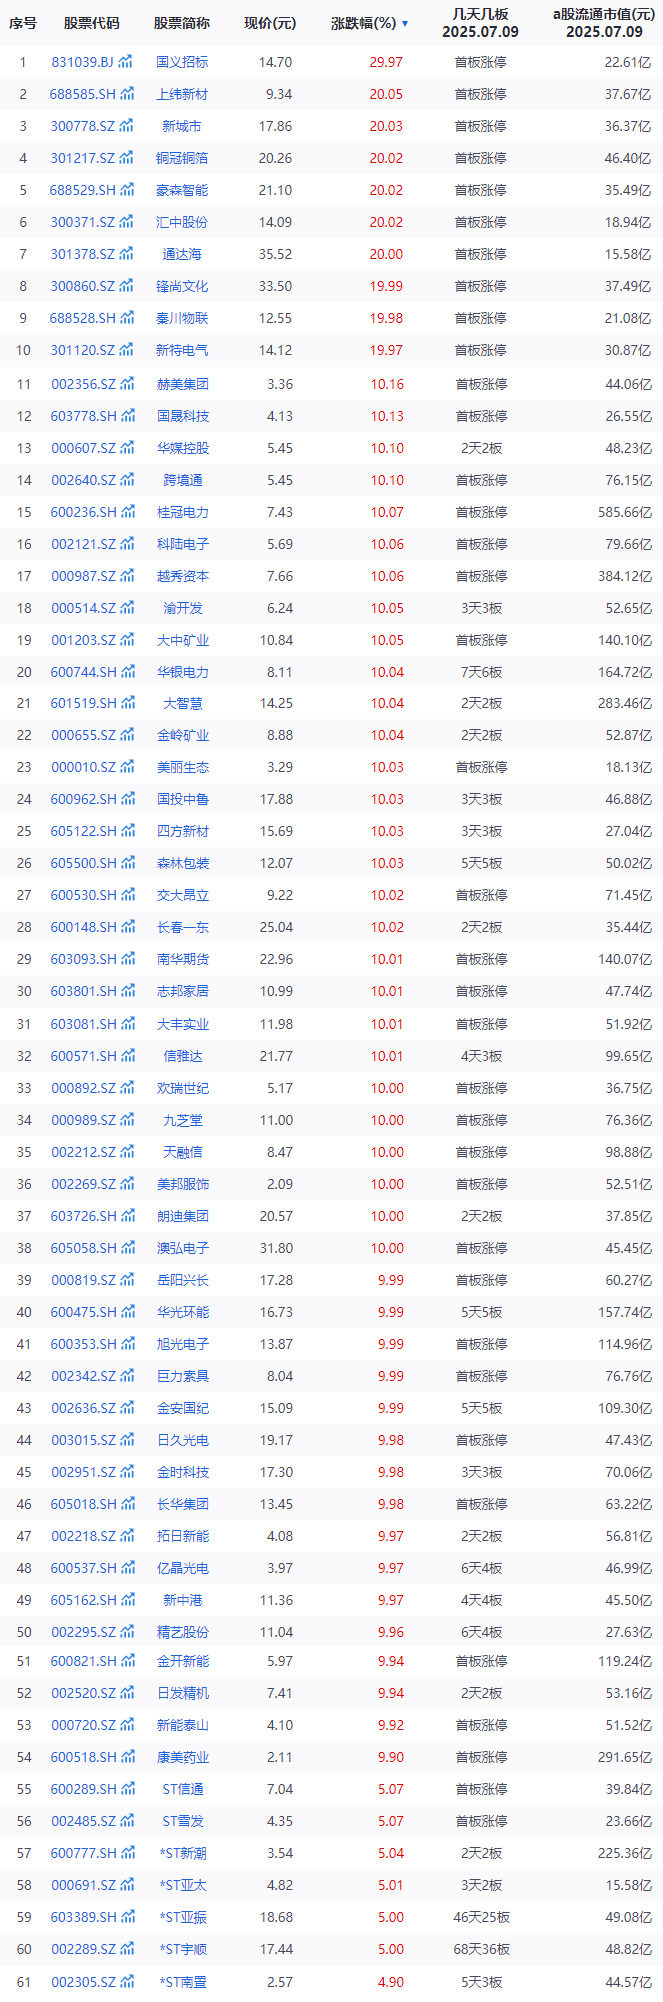Open stock code link 600571.SH
The image size is (663, 2002).
click(83, 1056)
